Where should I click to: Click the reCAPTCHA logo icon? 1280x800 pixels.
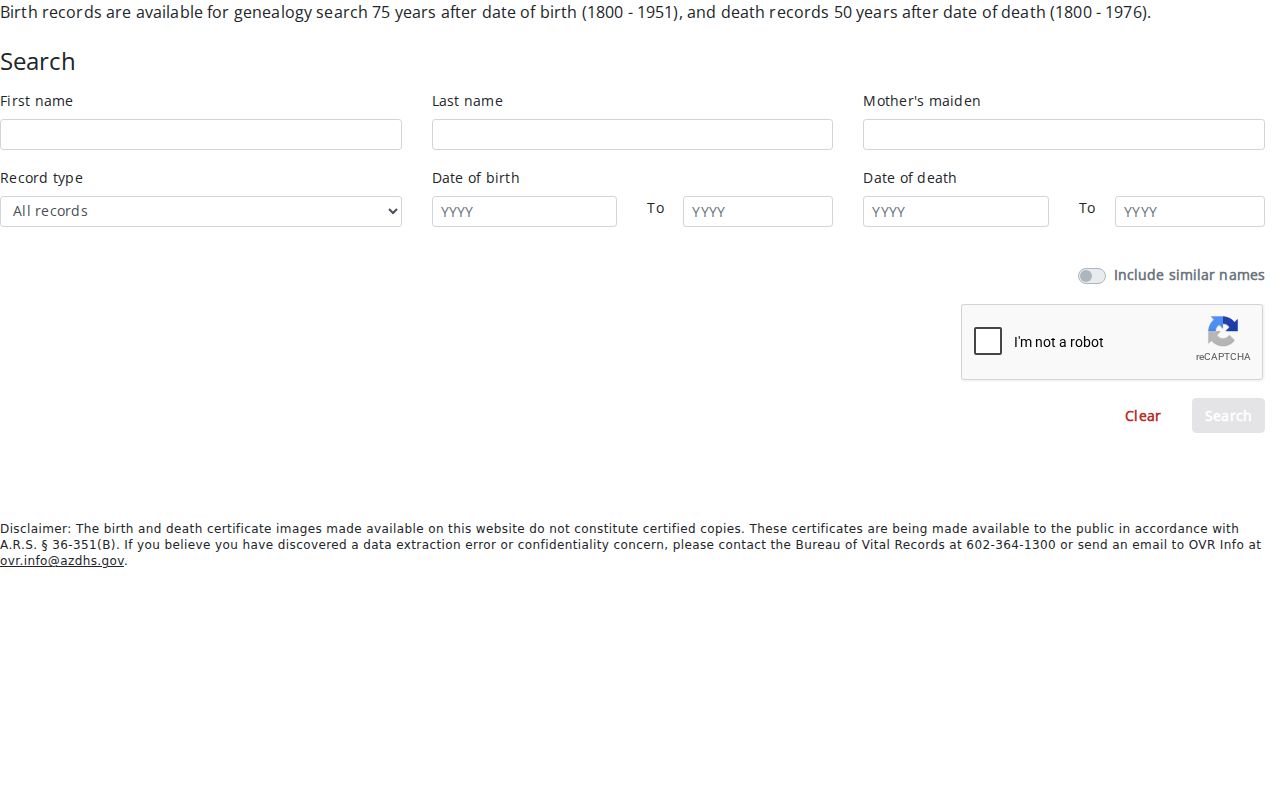[1222, 332]
